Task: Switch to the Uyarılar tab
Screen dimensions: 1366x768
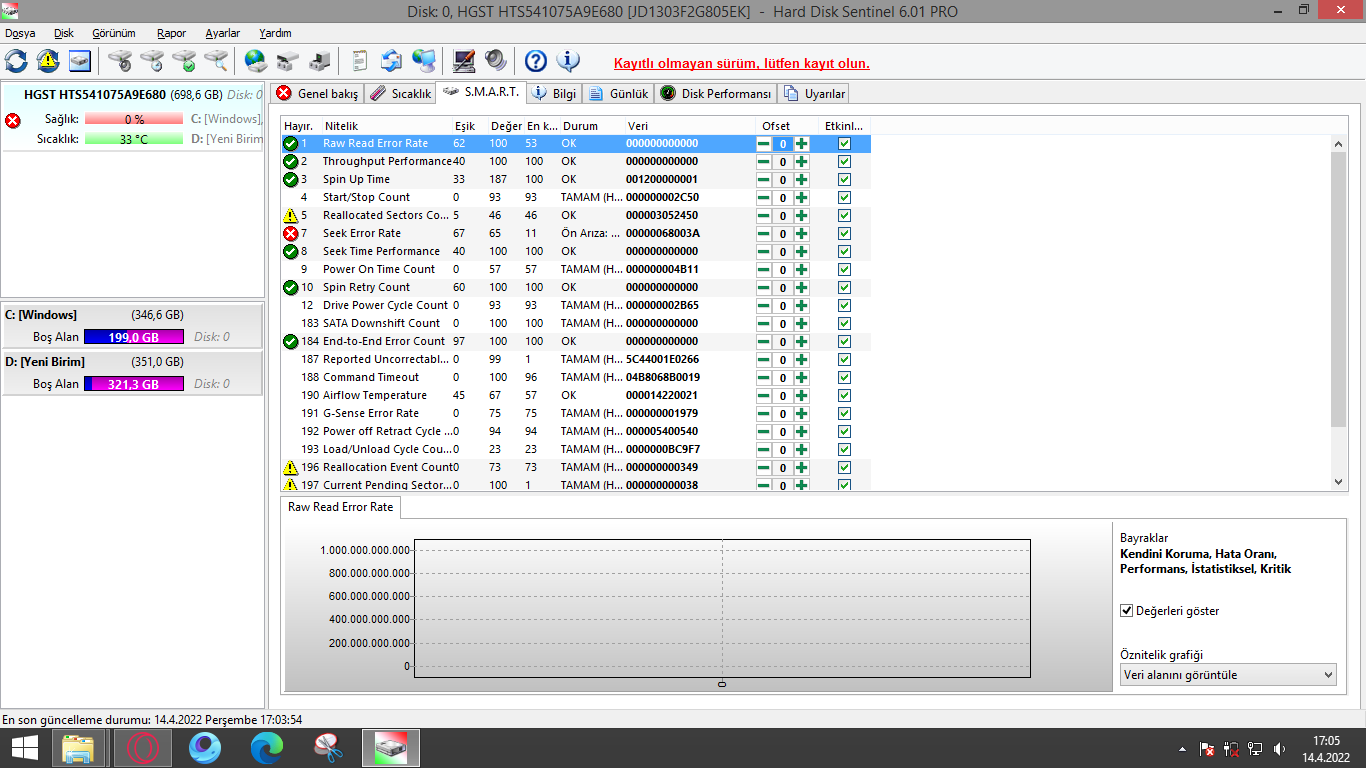Action: click(x=815, y=94)
